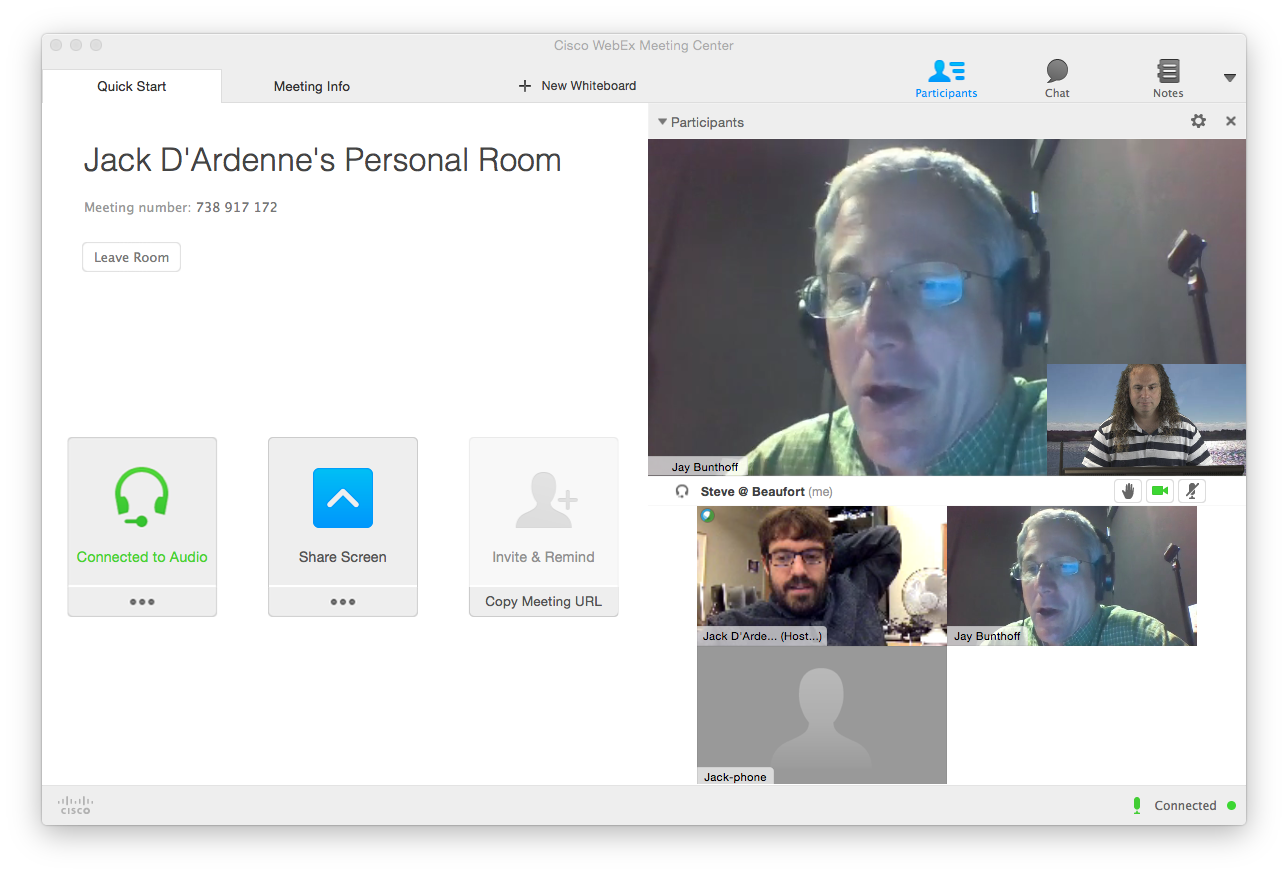Viewport: 1288px width, 875px height.
Task: Select Jack D'Ardenne host video thumbnail
Action: tap(822, 575)
